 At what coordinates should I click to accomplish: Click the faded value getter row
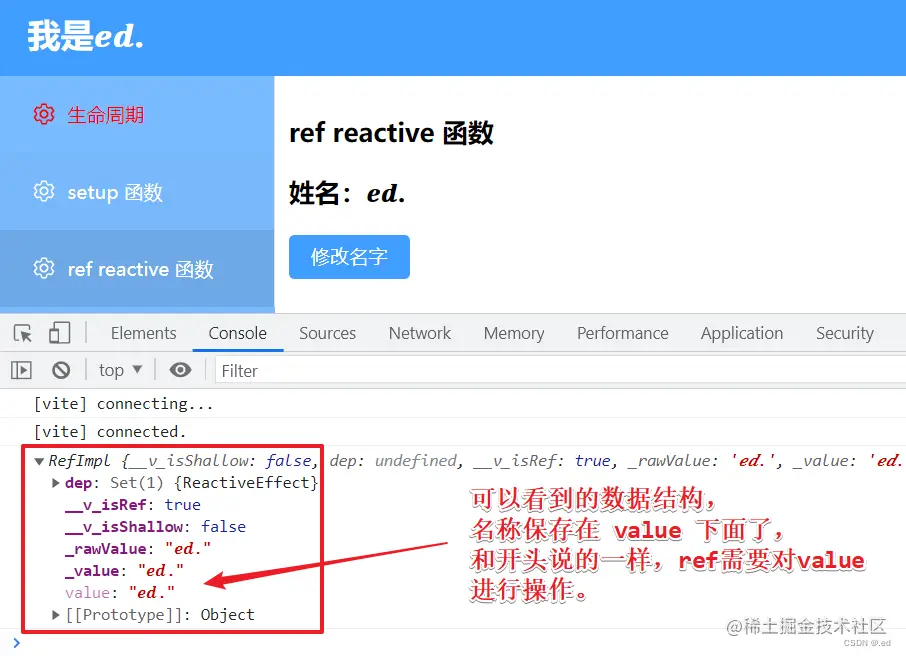pyautogui.click(x=120, y=592)
